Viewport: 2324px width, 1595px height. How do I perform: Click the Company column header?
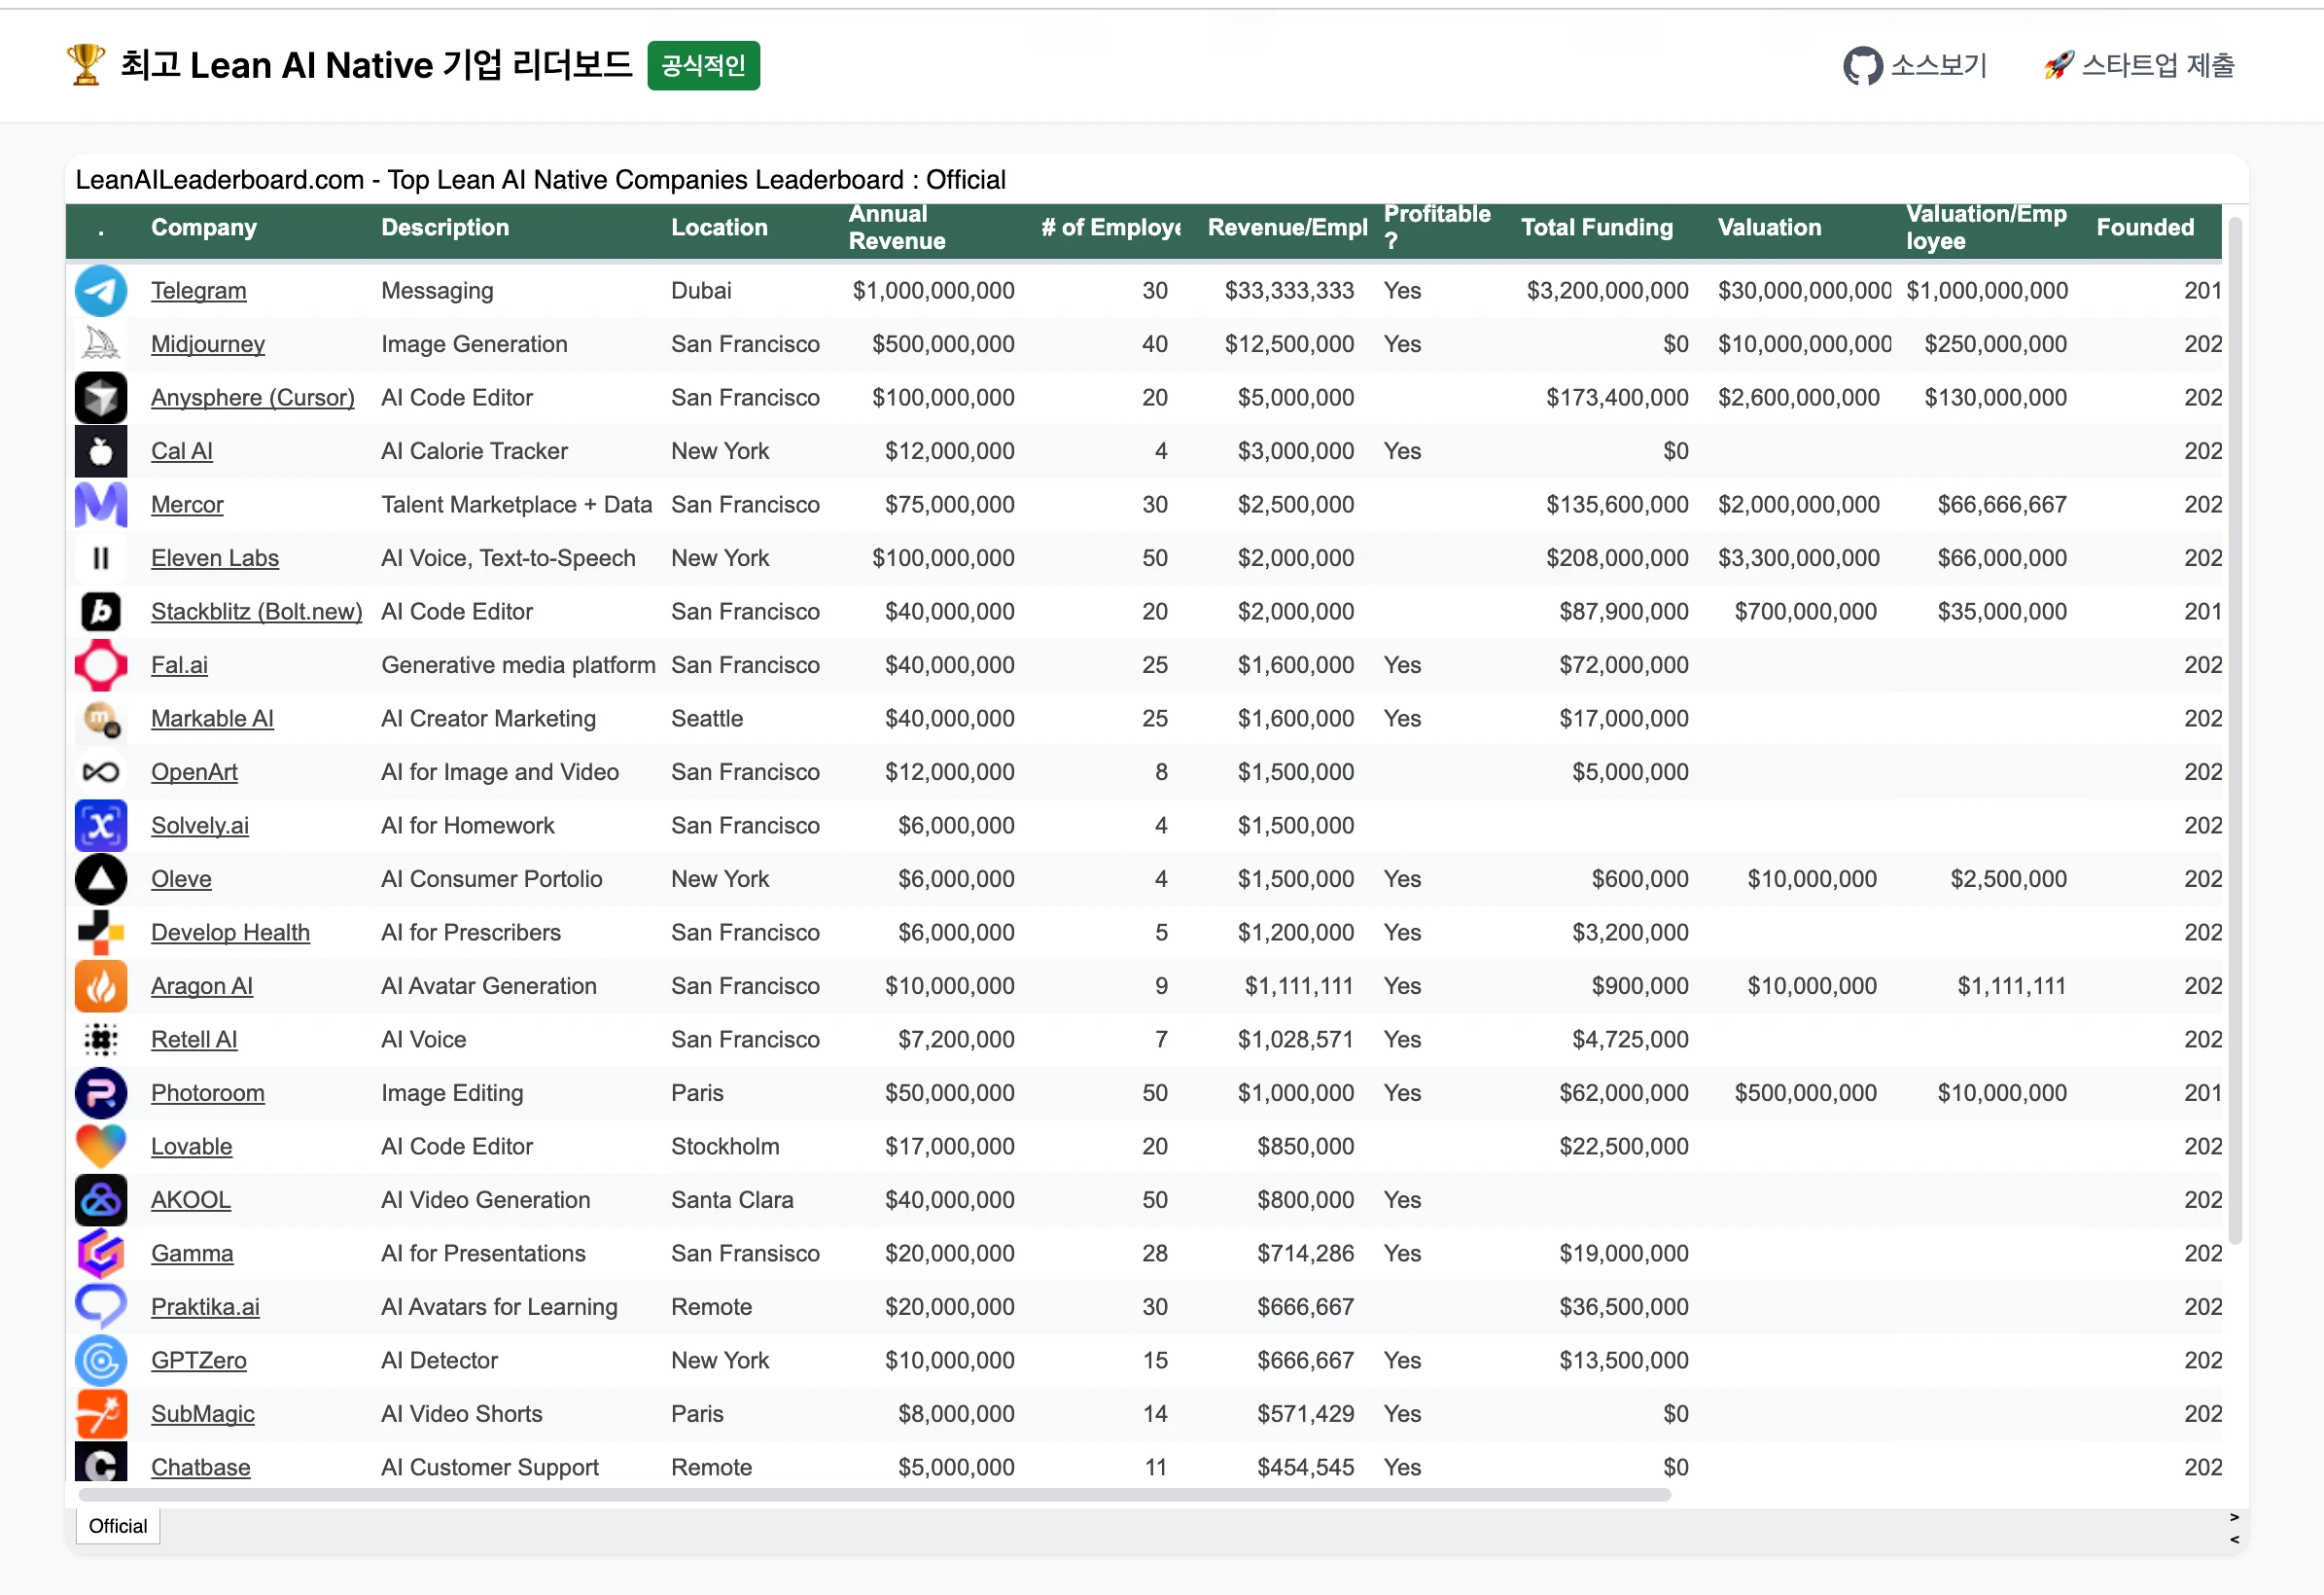tap(204, 228)
